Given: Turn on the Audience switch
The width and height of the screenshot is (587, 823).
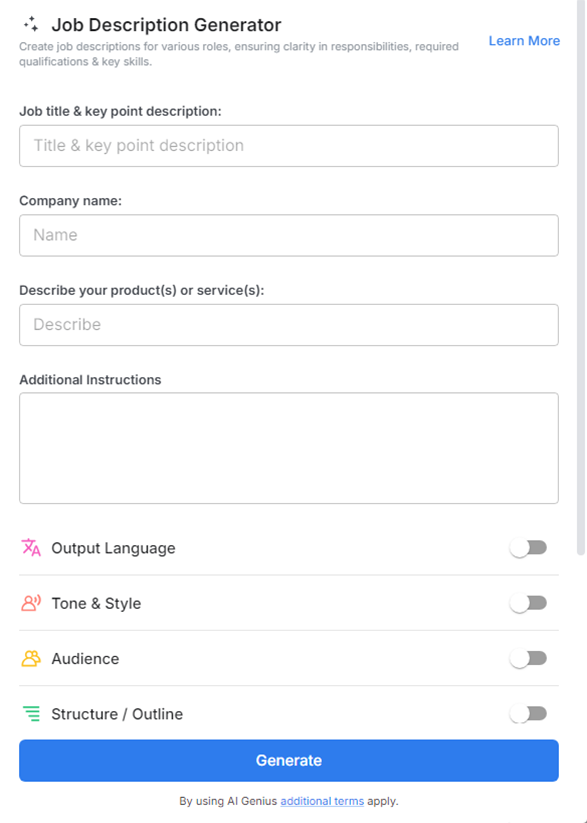Looking at the screenshot, I should (x=528, y=658).
